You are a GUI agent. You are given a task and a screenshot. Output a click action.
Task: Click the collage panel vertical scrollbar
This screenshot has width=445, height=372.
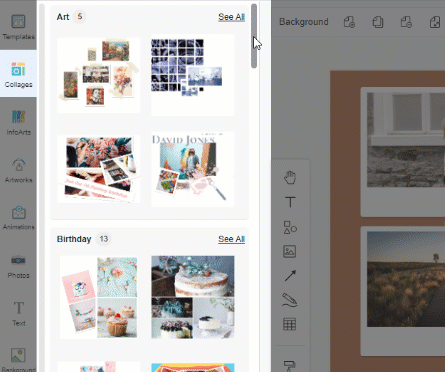(254, 36)
